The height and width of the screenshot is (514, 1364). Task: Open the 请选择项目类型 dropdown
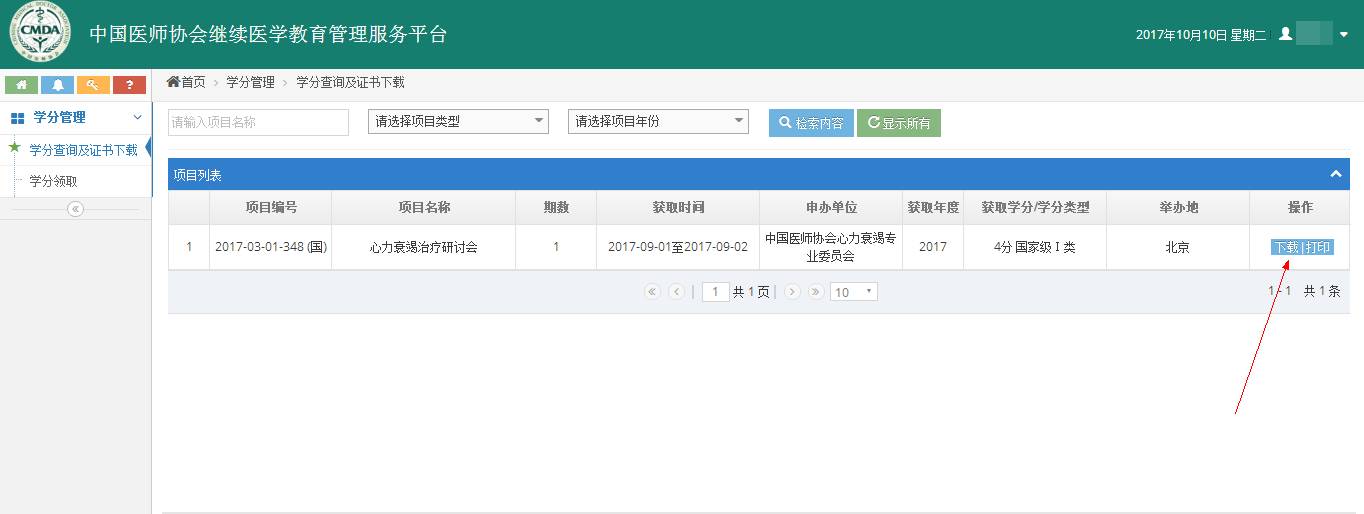coord(458,121)
